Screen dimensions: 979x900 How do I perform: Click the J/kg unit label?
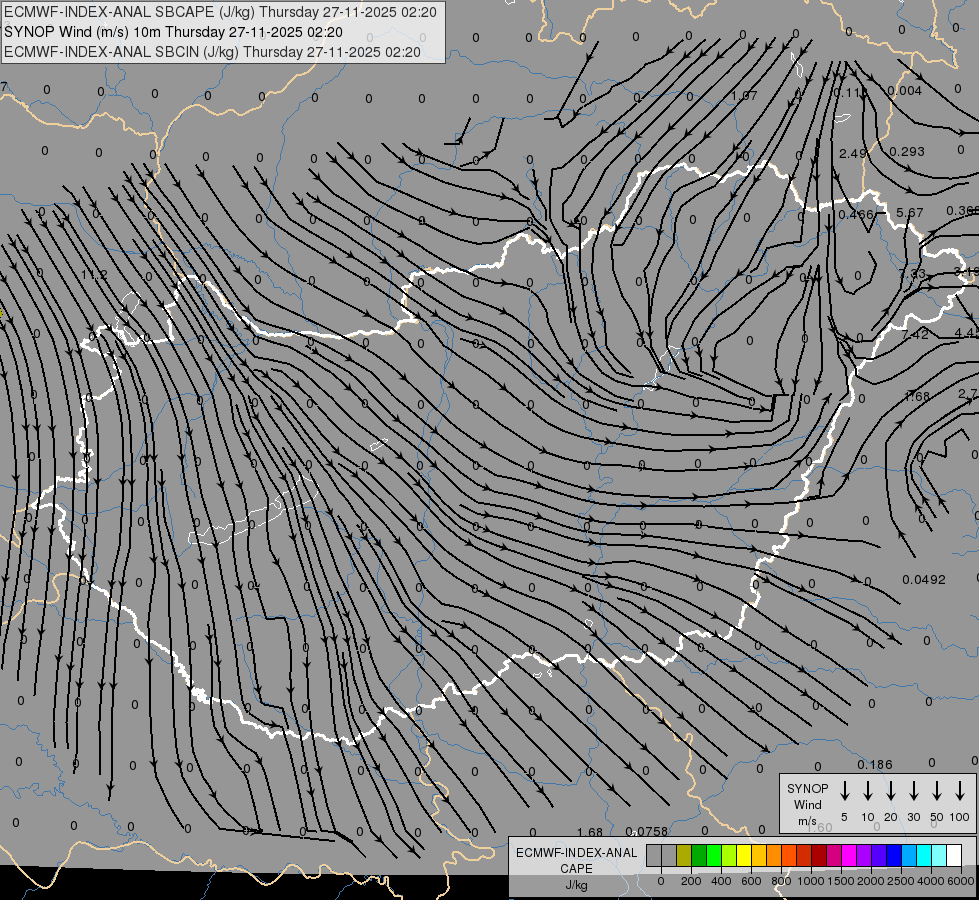[576, 885]
